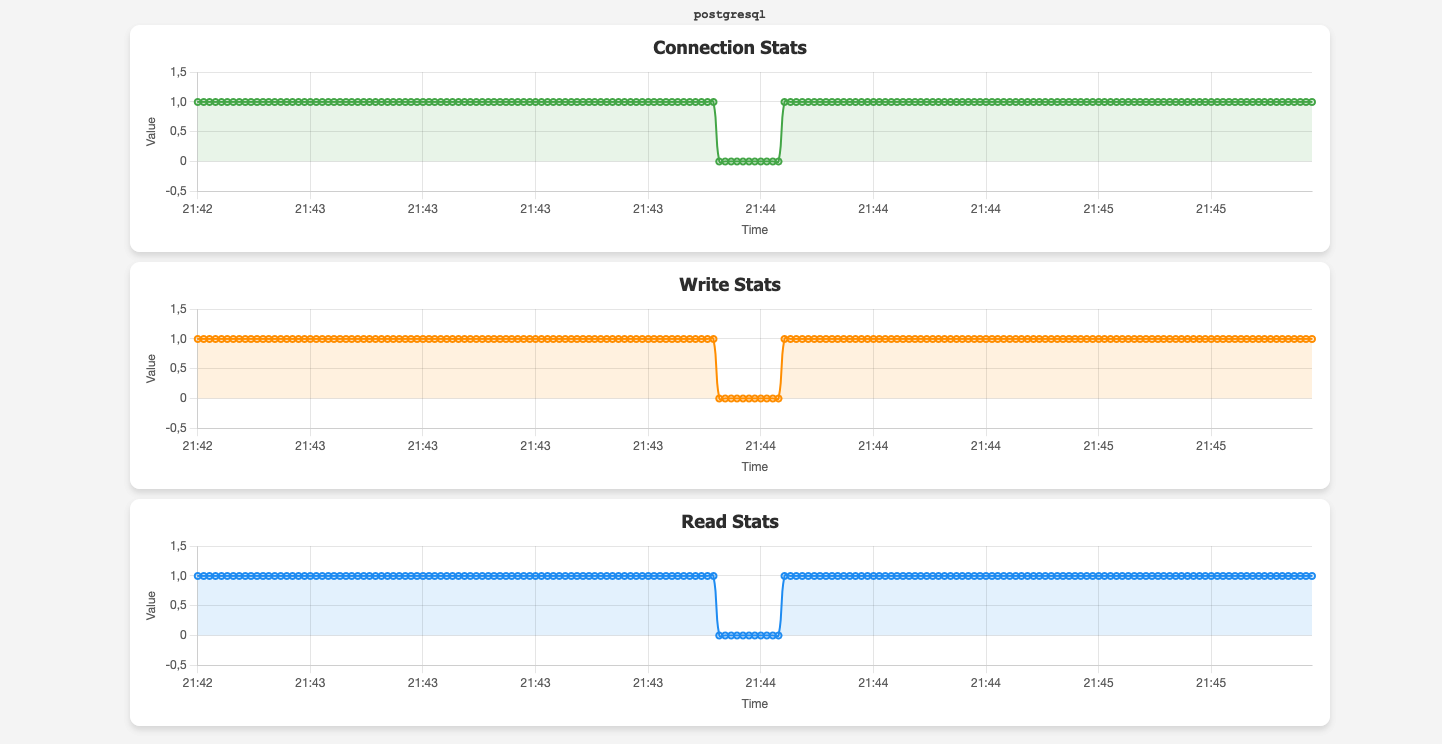Select the first green data point on Connection Stats
This screenshot has height=744, width=1442.
(x=198, y=101)
